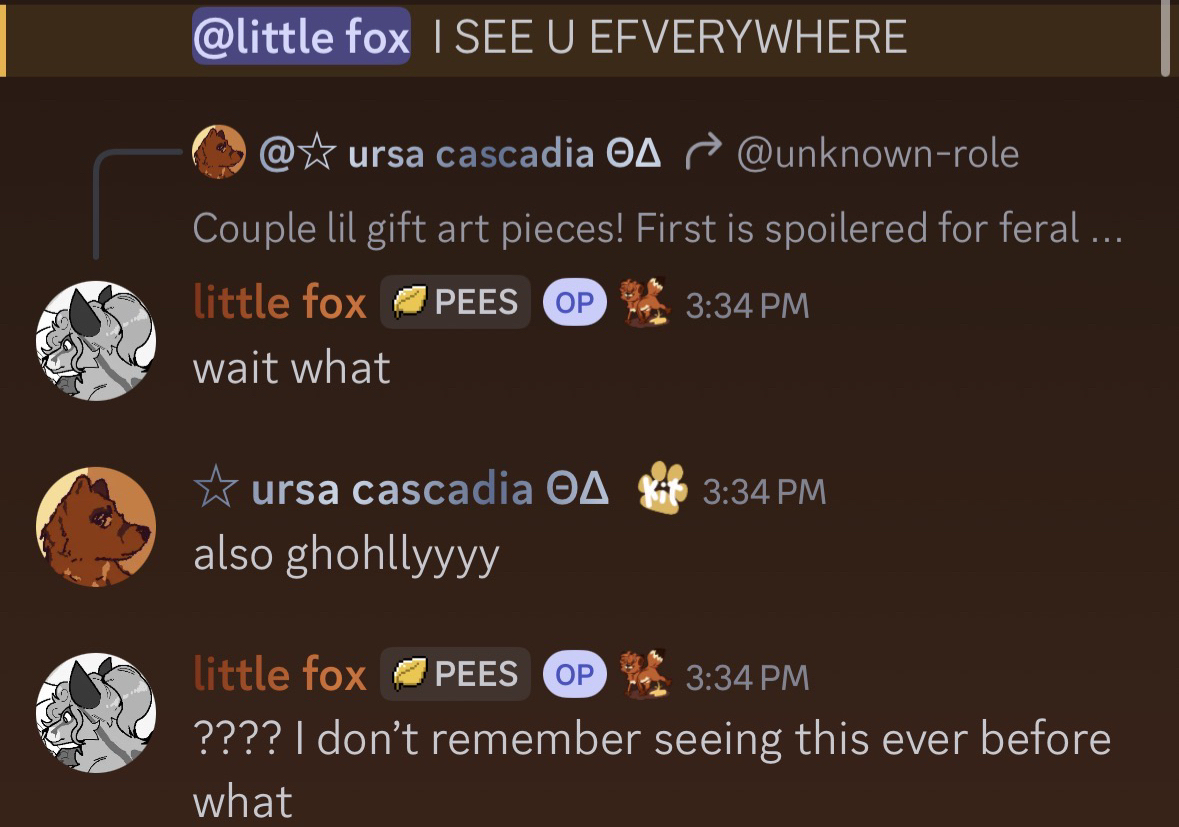
Task: Click the leaf PEES tag on first message
Action: pyautogui.click(x=455, y=302)
